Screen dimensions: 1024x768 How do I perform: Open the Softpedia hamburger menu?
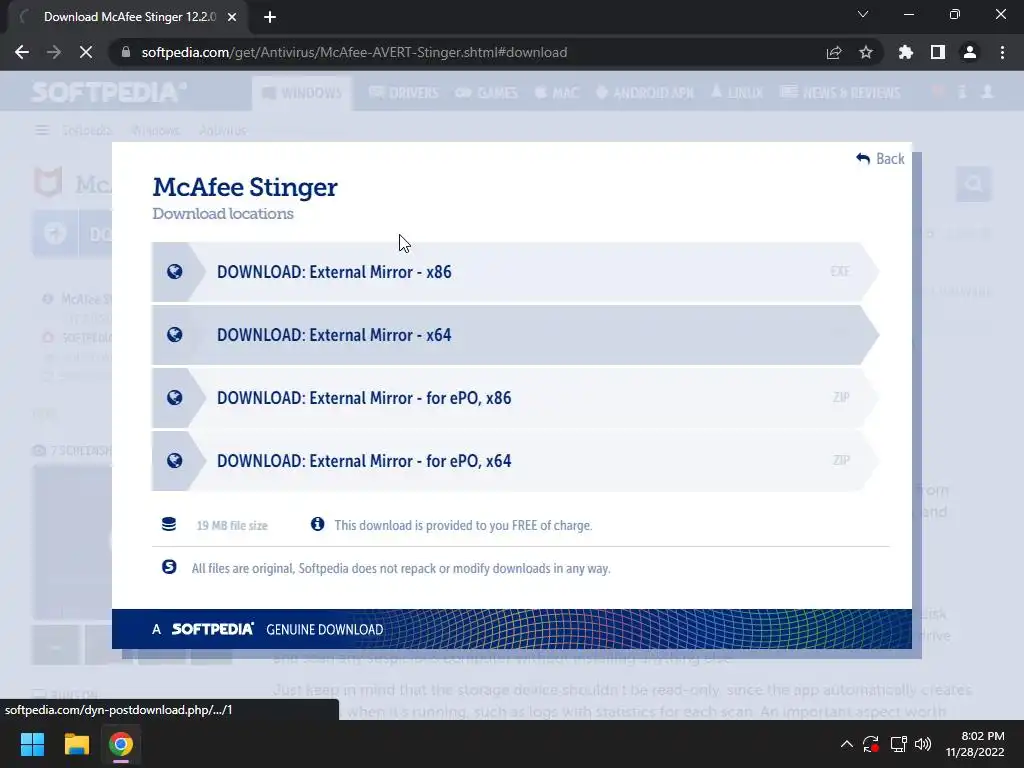pyautogui.click(x=42, y=131)
